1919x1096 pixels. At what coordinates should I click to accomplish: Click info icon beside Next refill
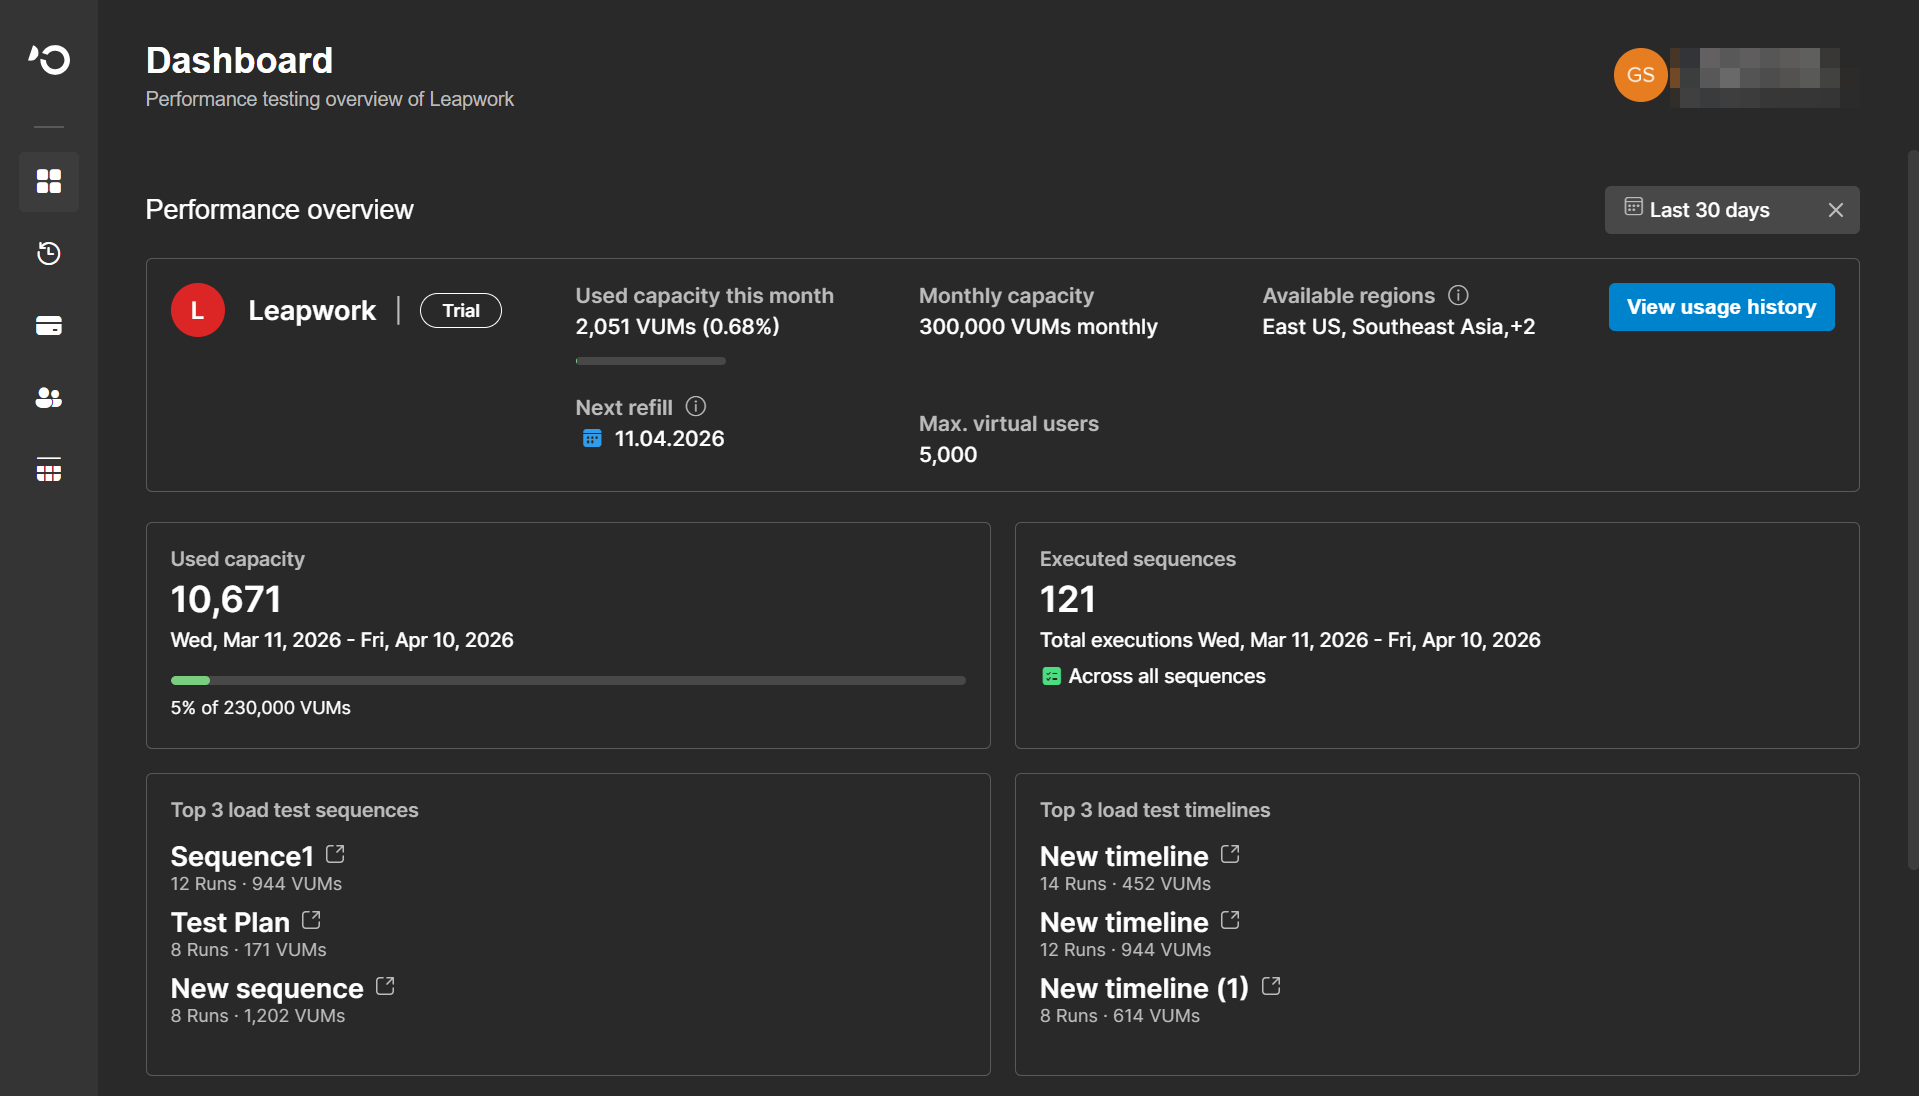695,406
